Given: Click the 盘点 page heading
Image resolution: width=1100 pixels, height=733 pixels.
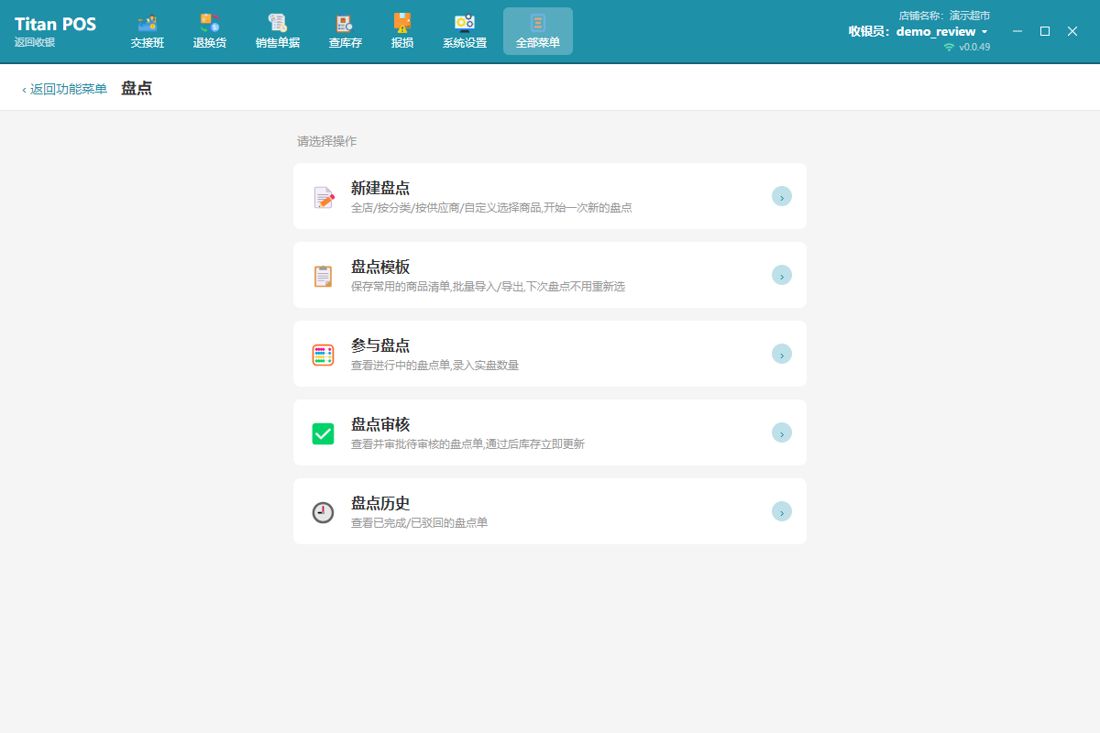Looking at the screenshot, I should pos(137,88).
